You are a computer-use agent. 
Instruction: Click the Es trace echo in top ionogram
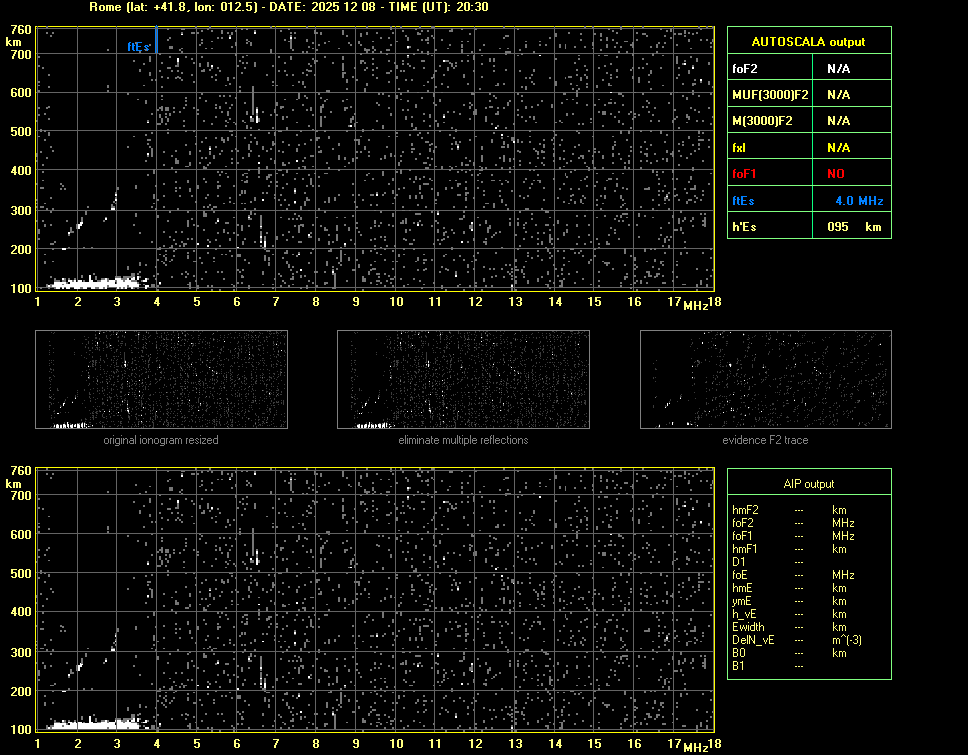pos(90,283)
